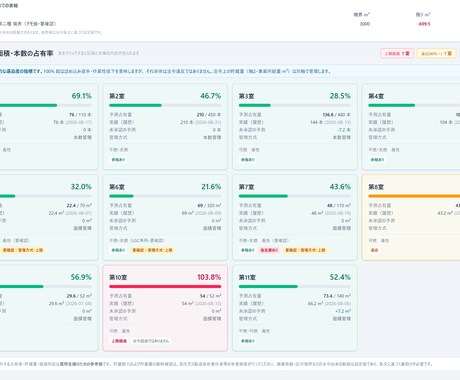The width and height of the screenshot is (460, 380).
Task: Click the green tag in 第11室 card
Action: pyautogui.click(x=248, y=341)
